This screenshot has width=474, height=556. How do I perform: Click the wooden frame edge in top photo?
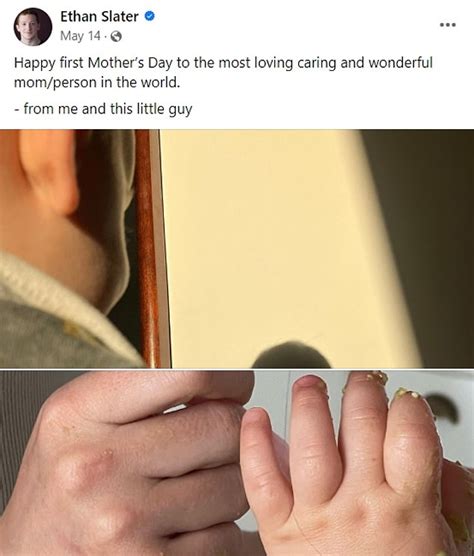[x=150, y=248]
